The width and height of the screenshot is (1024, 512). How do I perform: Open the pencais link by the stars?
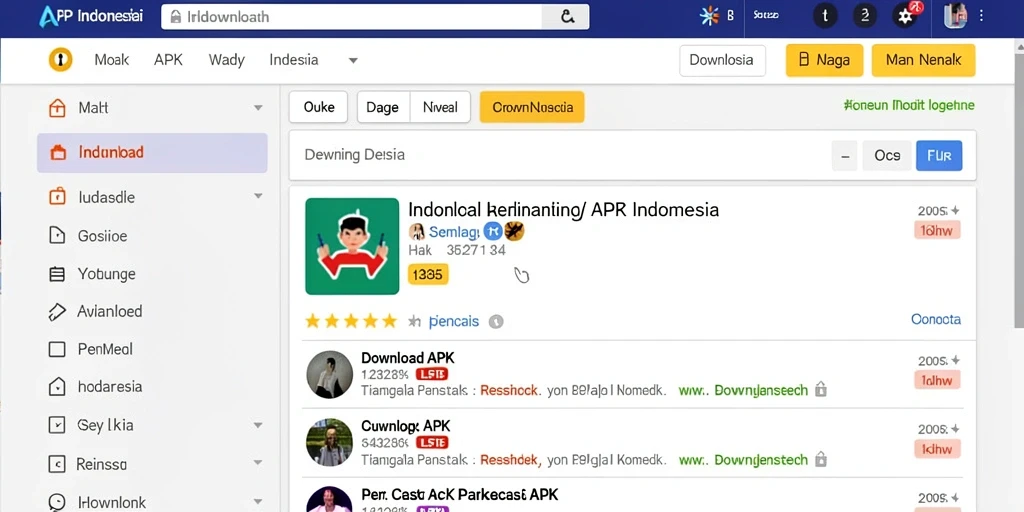454,321
